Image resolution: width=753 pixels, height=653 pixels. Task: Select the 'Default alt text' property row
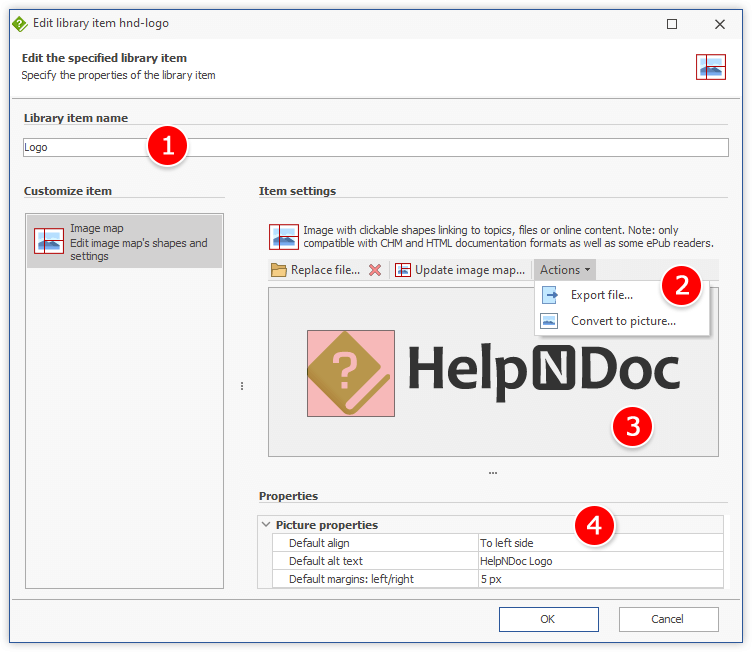498,561
